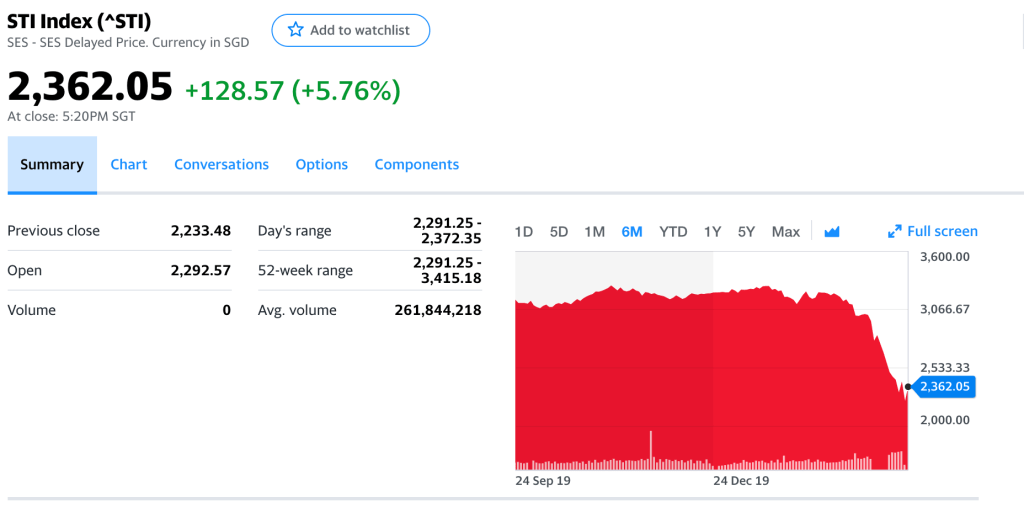Select the Summary tab
This screenshot has width=1024, height=513.
coord(52,164)
